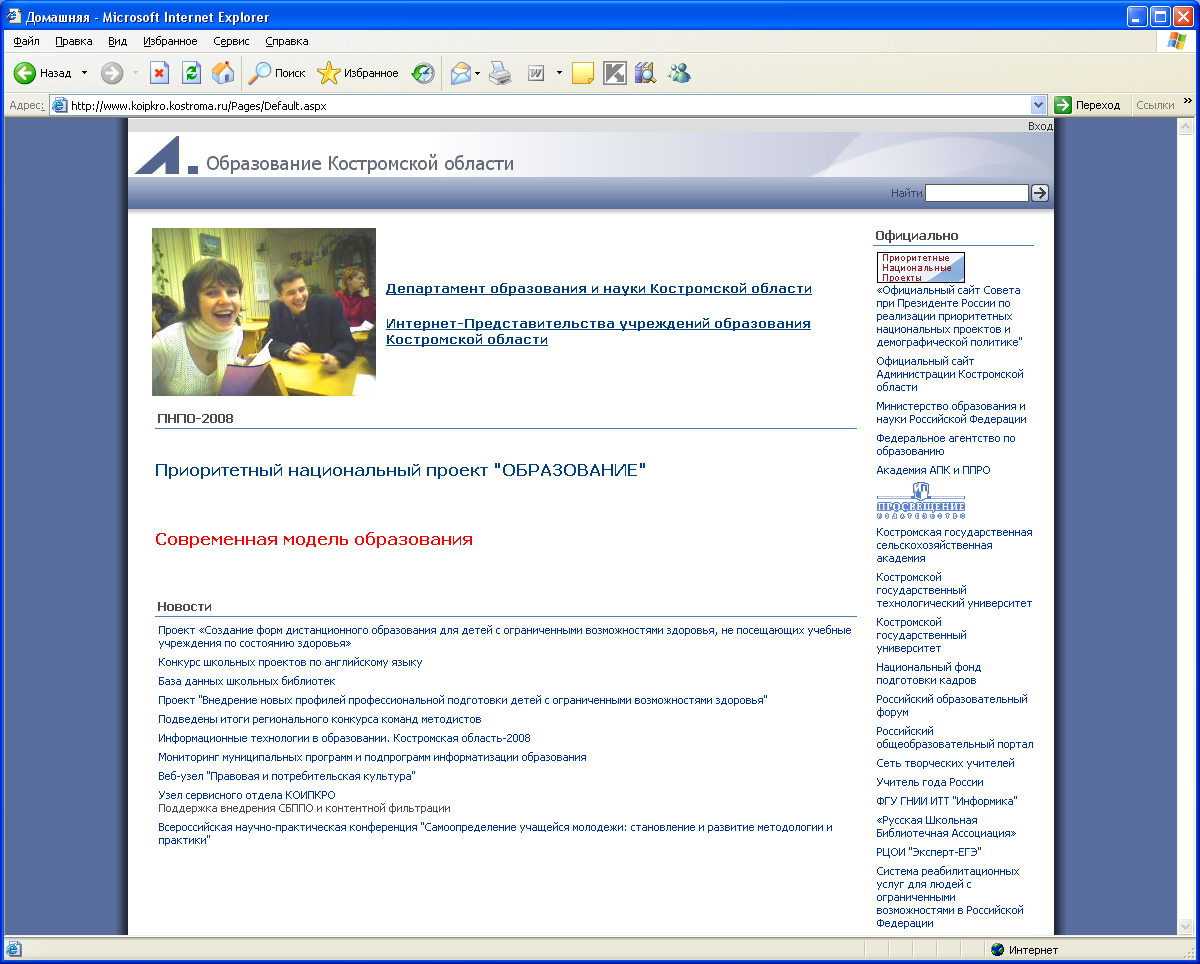The width and height of the screenshot is (1200, 964).
Task: Open ФГУ ГНИИ ИТТ Информика link
Action: [x=946, y=801]
